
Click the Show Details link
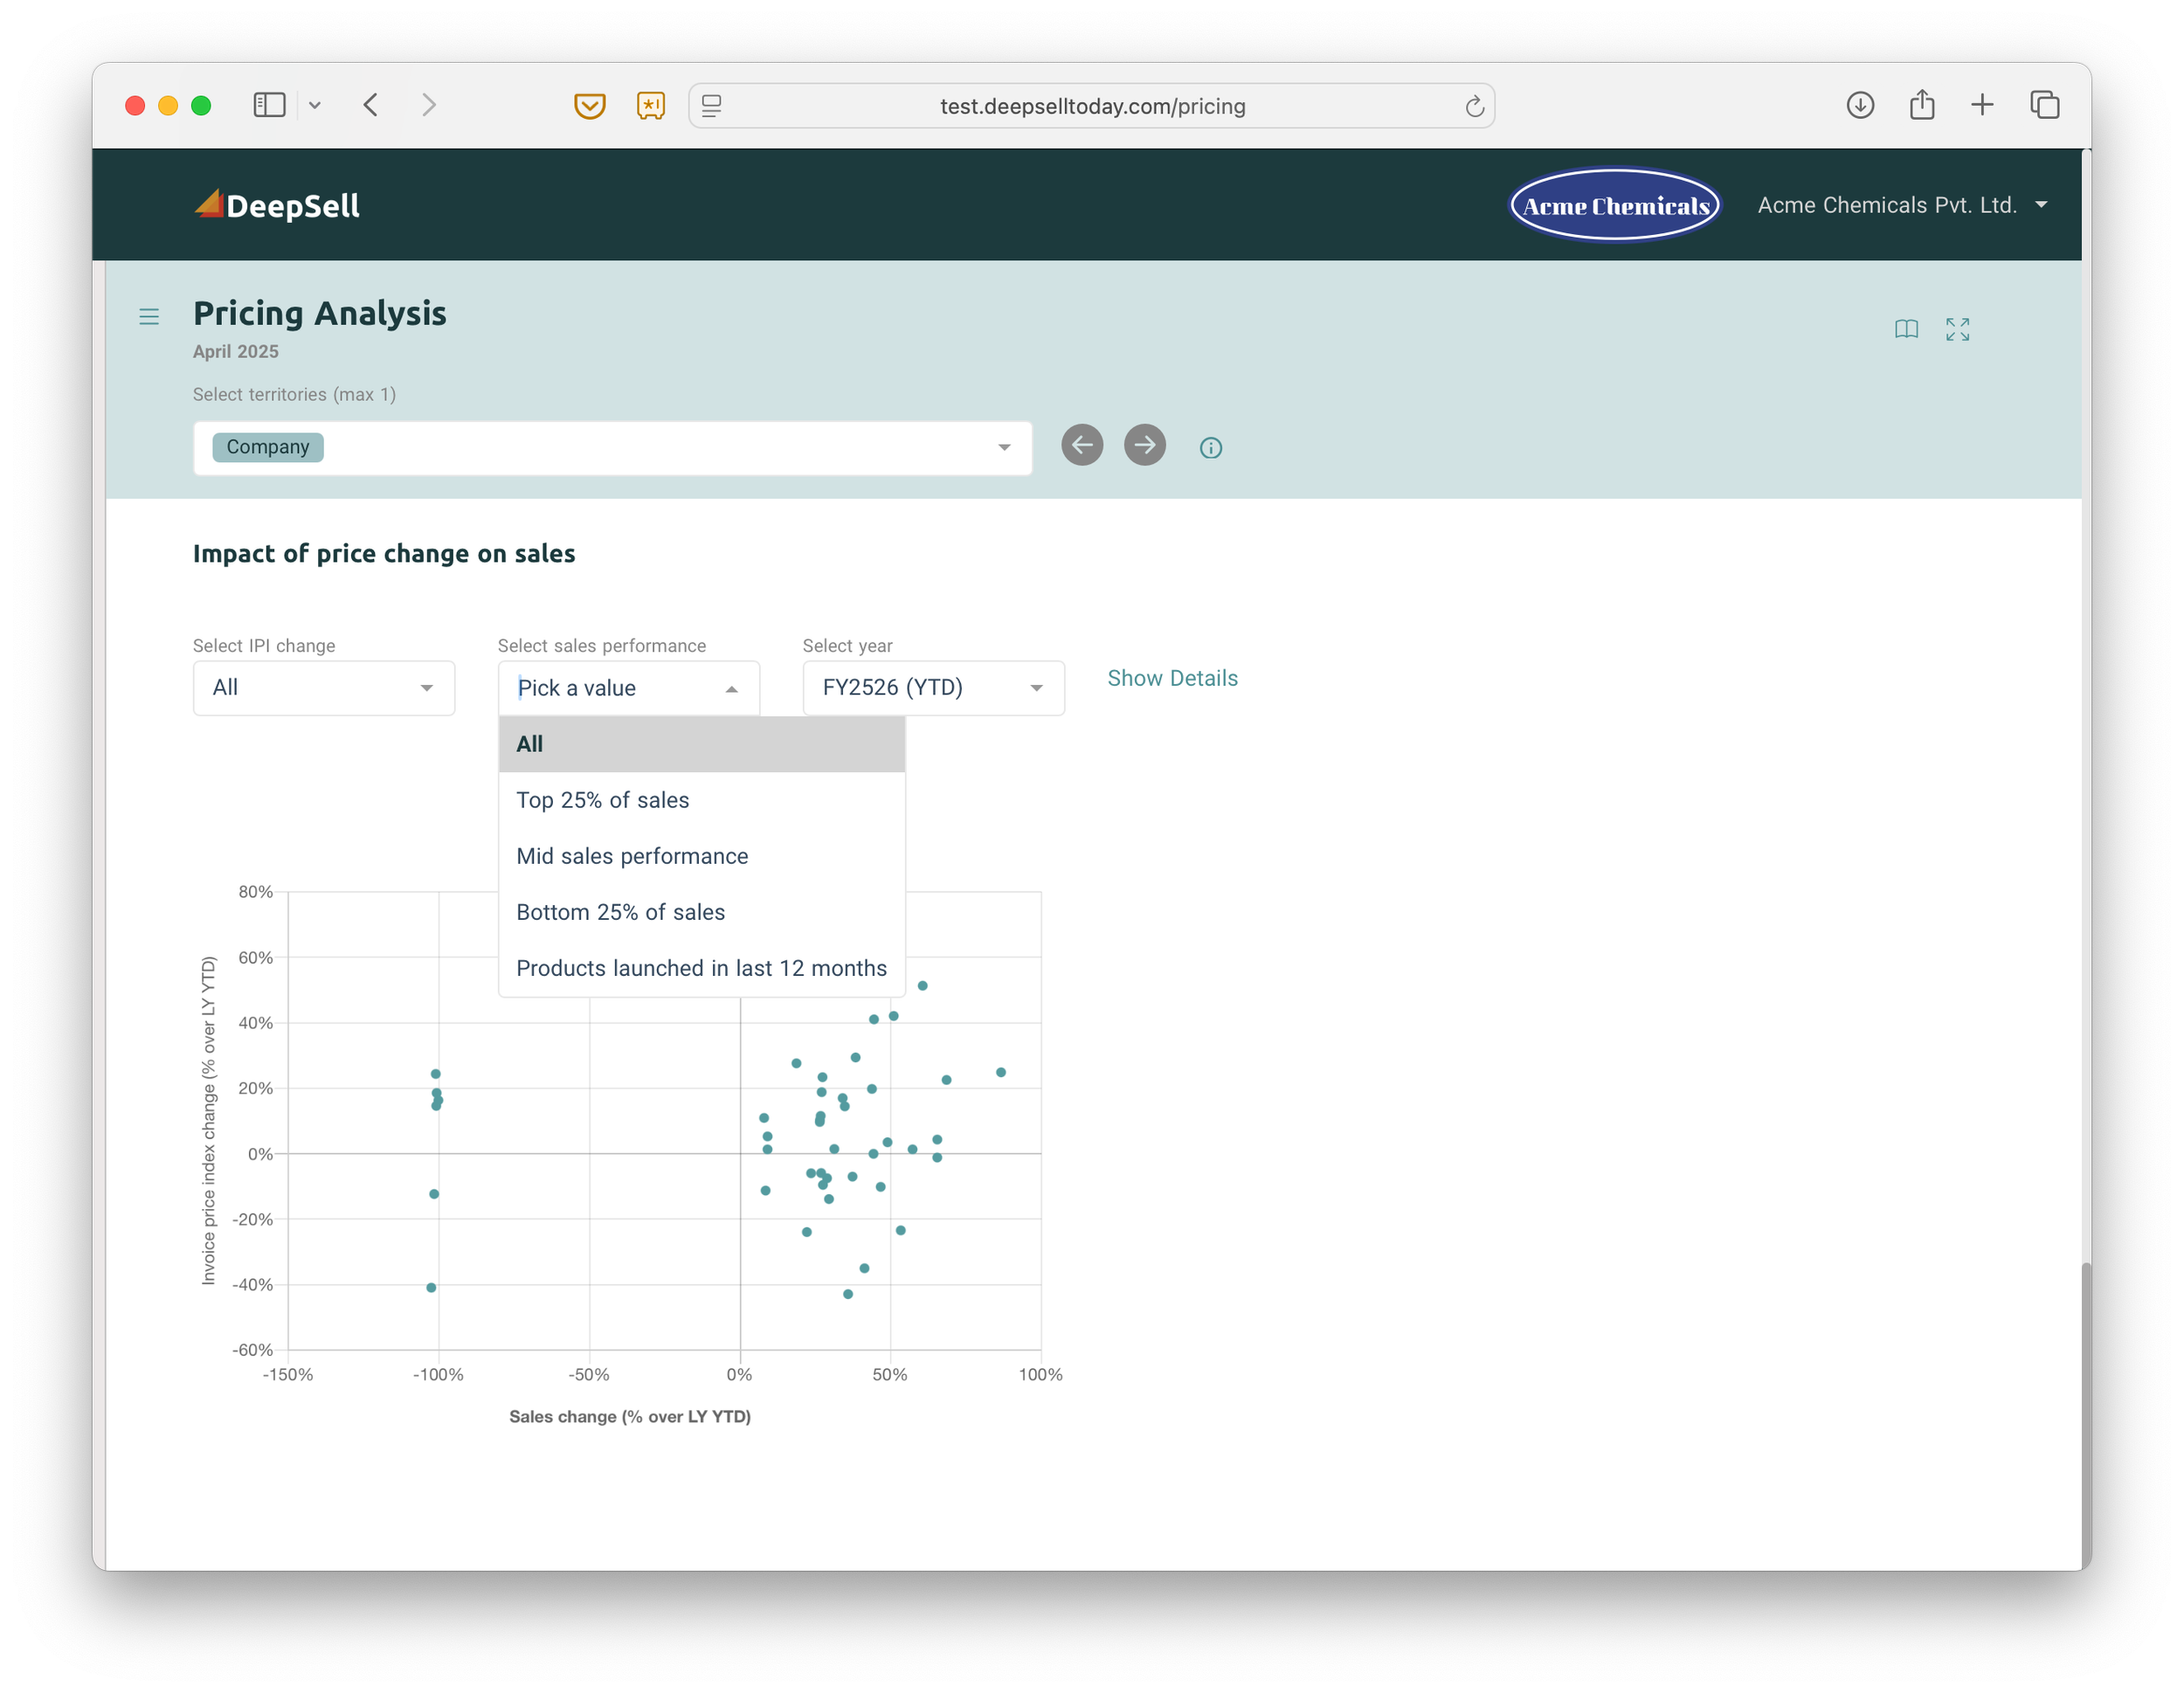[x=1172, y=678]
